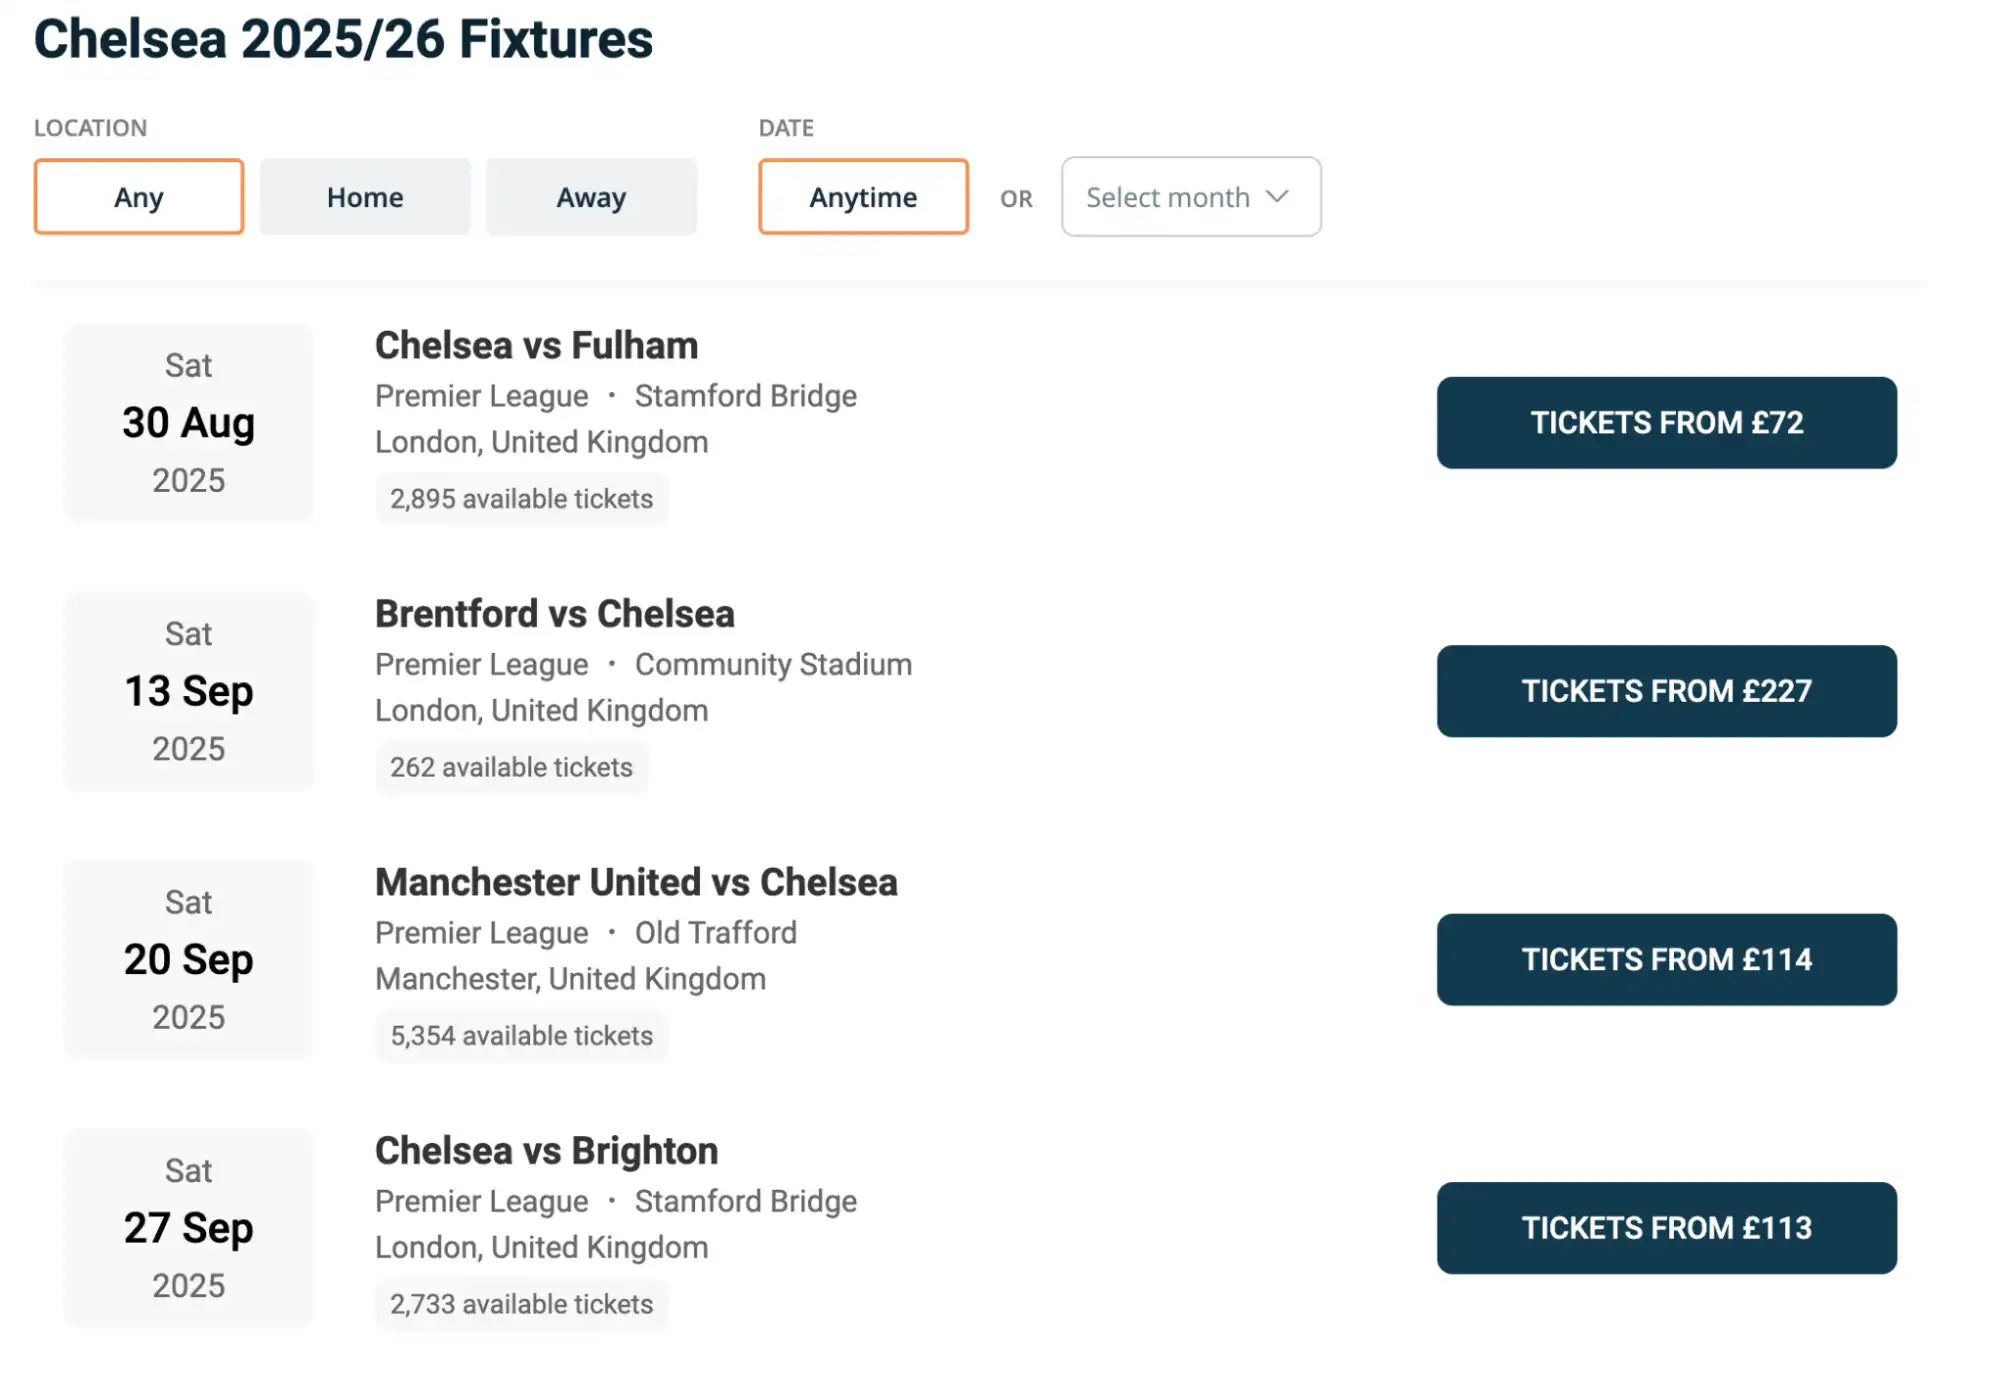Open the Chelsea vs Brighton fixture

click(546, 1150)
